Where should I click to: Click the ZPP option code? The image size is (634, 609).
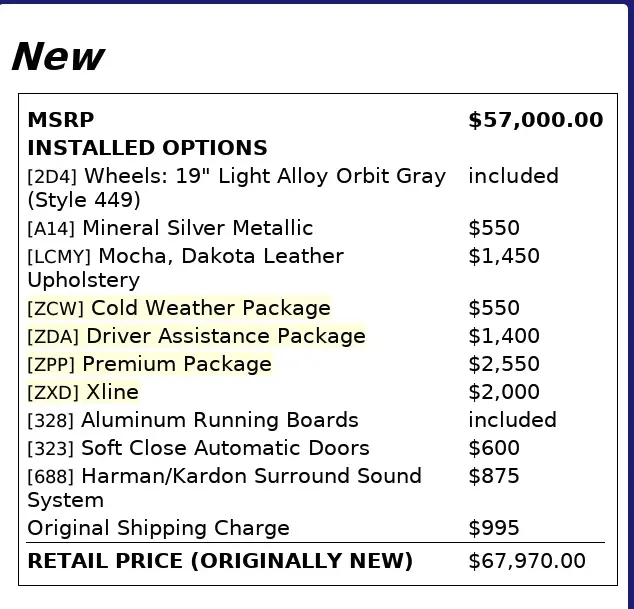click(52, 365)
